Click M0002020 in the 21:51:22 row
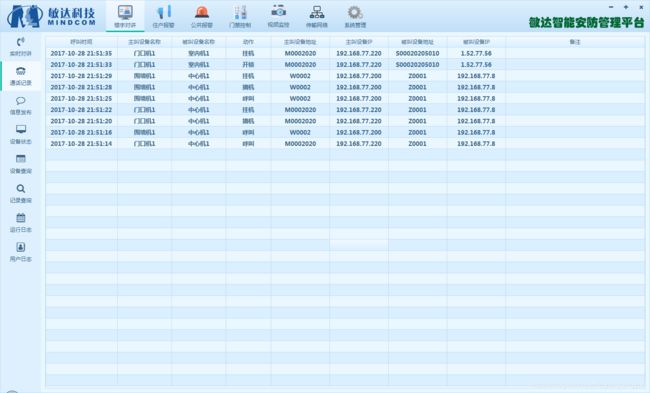The image size is (650, 393). (x=301, y=110)
